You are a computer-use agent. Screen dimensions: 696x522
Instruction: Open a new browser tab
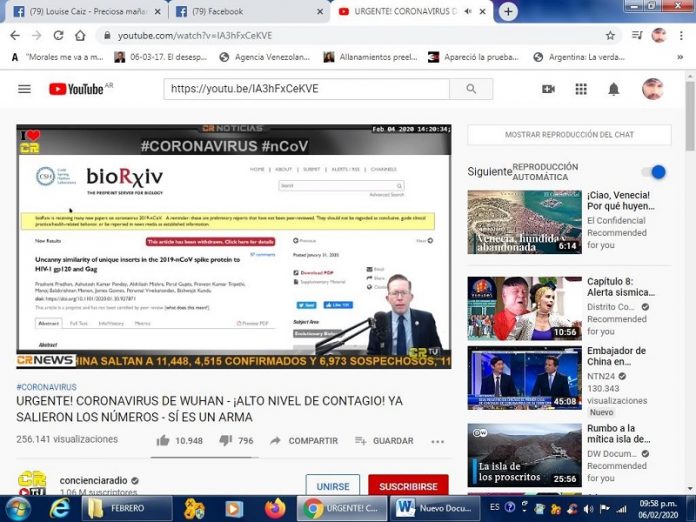(508, 12)
